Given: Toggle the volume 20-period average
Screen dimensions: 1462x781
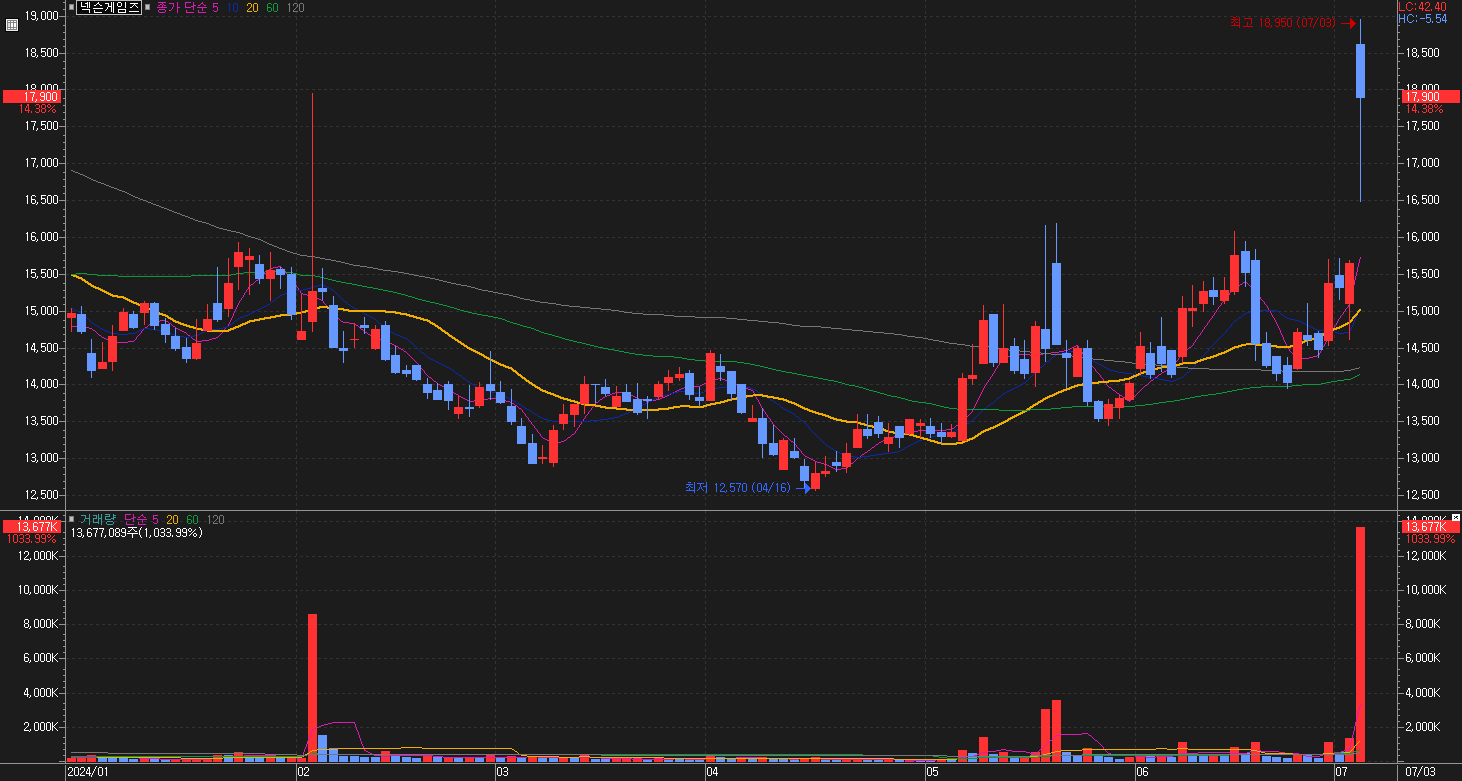Looking at the screenshot, I should (172, 519).
